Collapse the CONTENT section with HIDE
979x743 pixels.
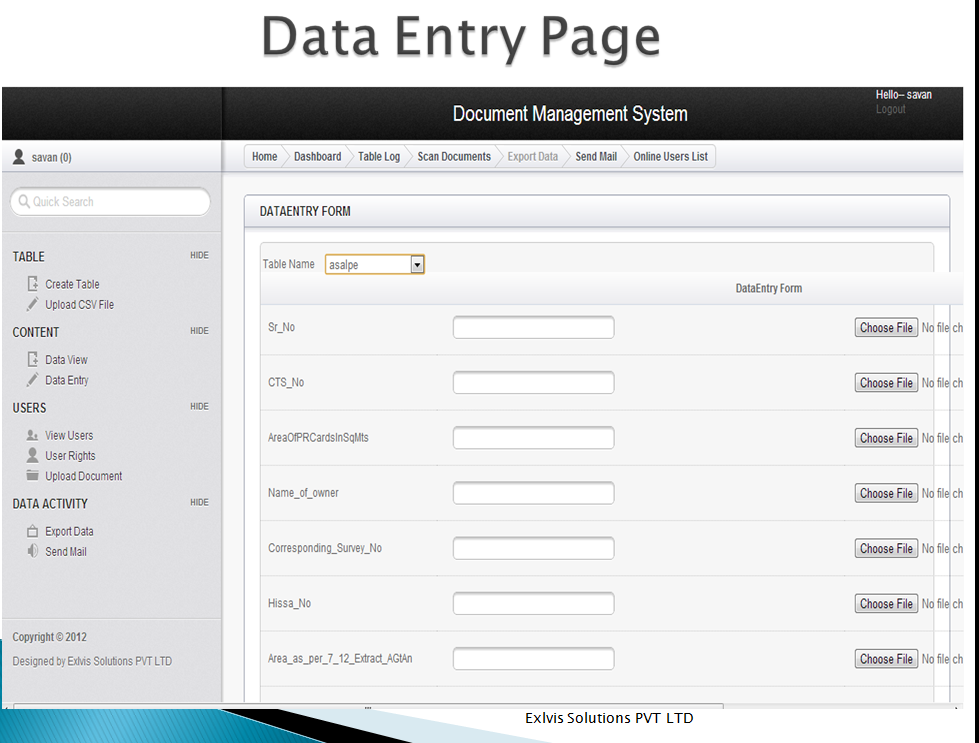pyautogui.click(x=199, y=331)
